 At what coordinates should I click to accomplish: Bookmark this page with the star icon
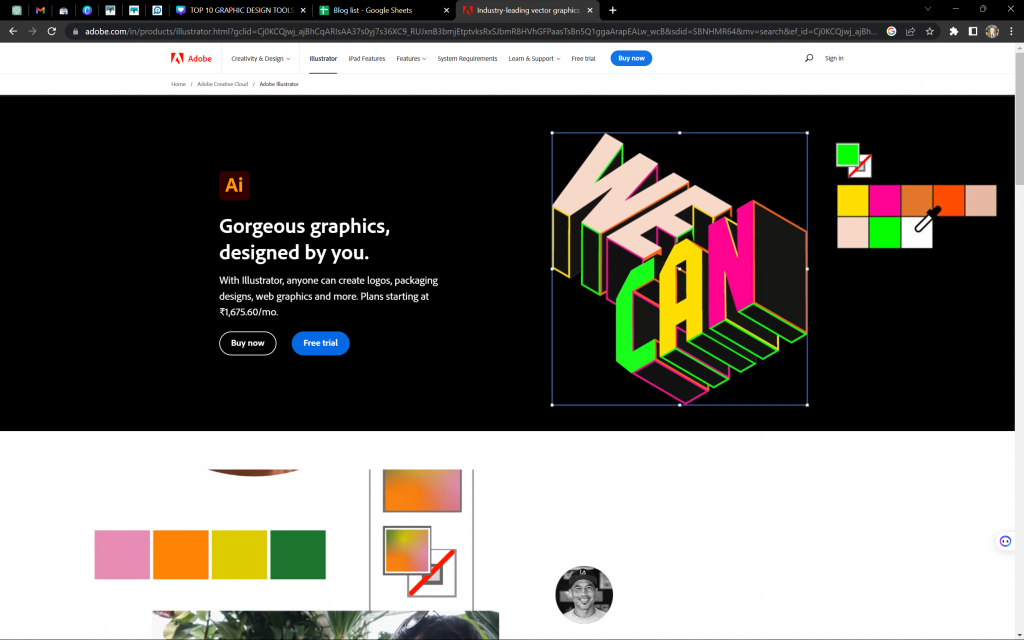coord(930,31)
